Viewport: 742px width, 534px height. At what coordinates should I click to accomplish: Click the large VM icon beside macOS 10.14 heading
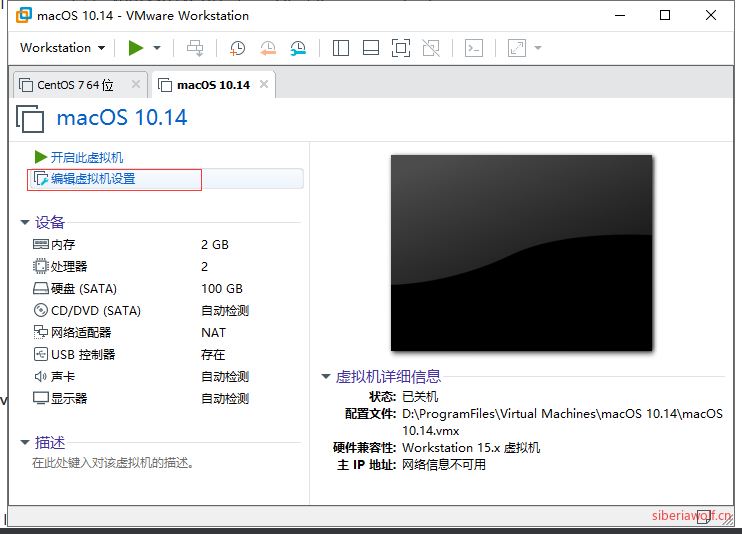point(30,118)
